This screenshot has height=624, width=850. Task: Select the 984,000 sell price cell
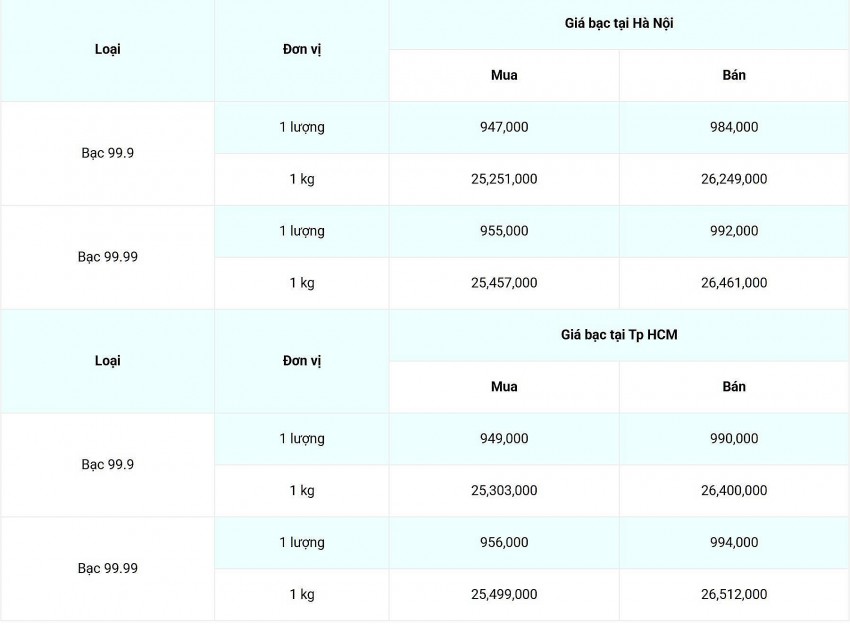click(x=734, y=127)
